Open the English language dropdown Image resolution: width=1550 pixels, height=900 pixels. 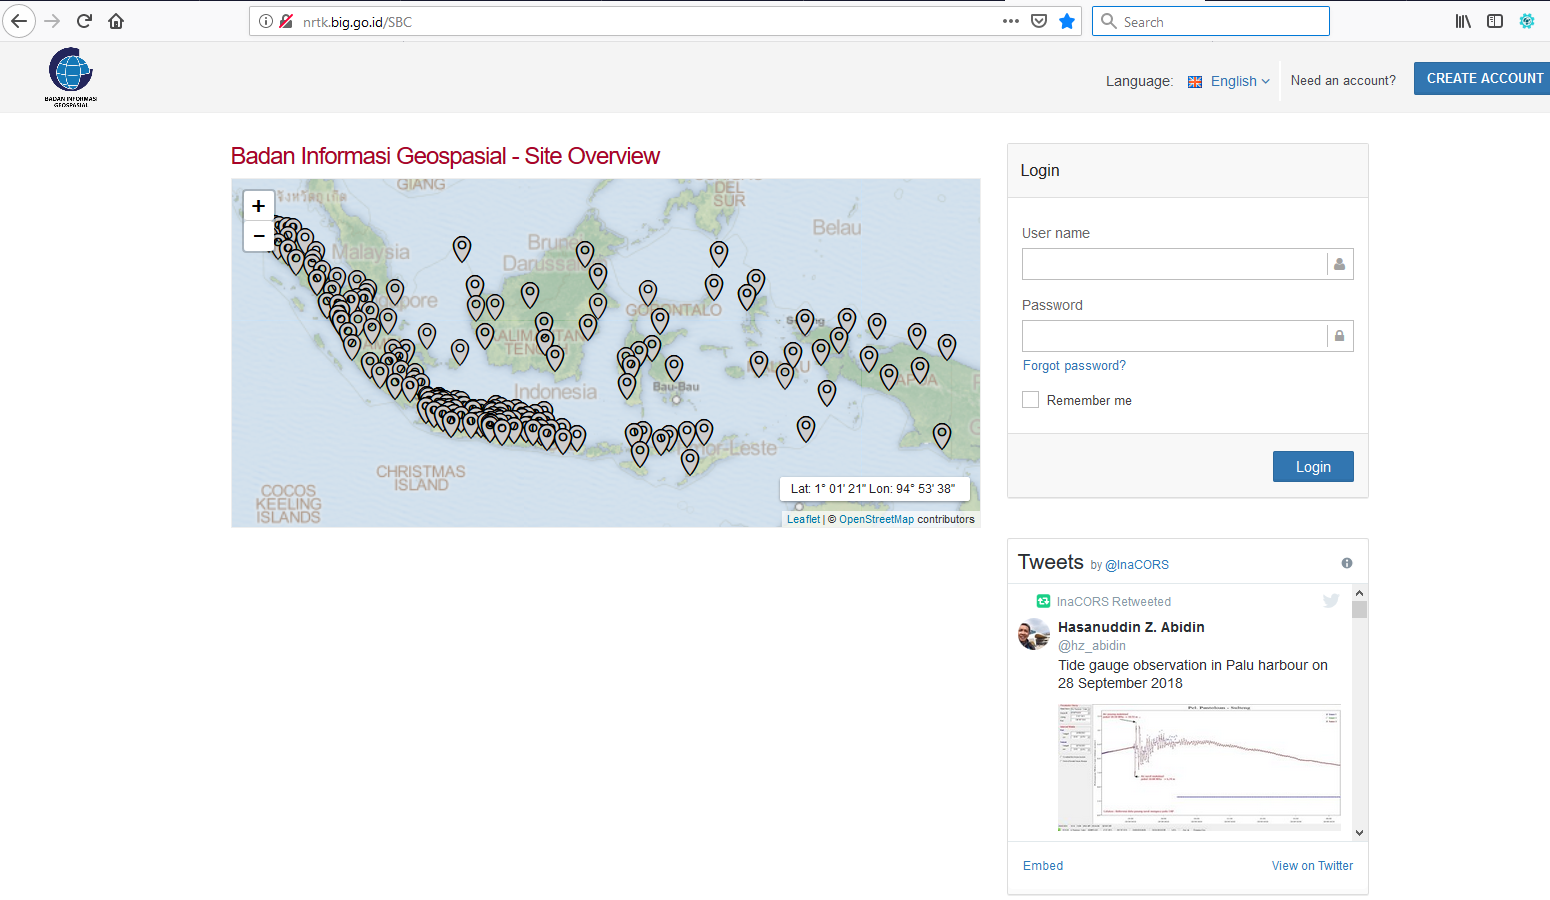point(1232,81)
